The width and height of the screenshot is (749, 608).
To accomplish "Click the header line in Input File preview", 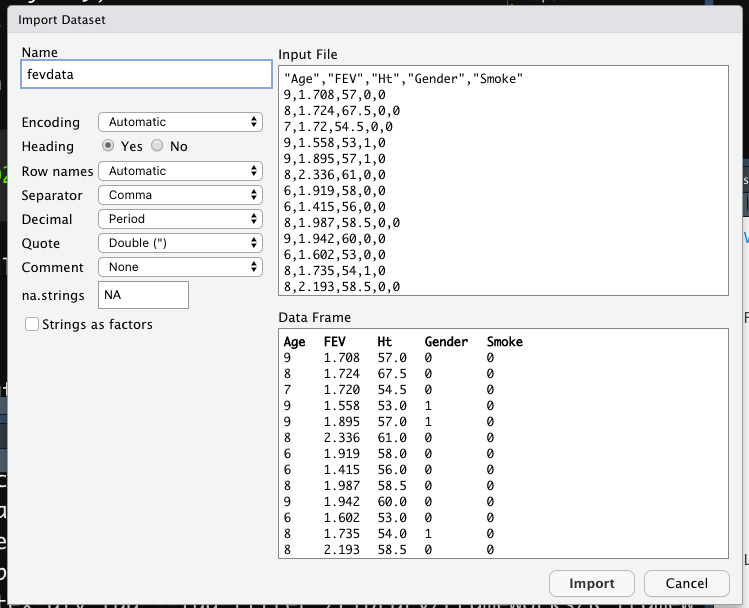I will coord(403,78).
